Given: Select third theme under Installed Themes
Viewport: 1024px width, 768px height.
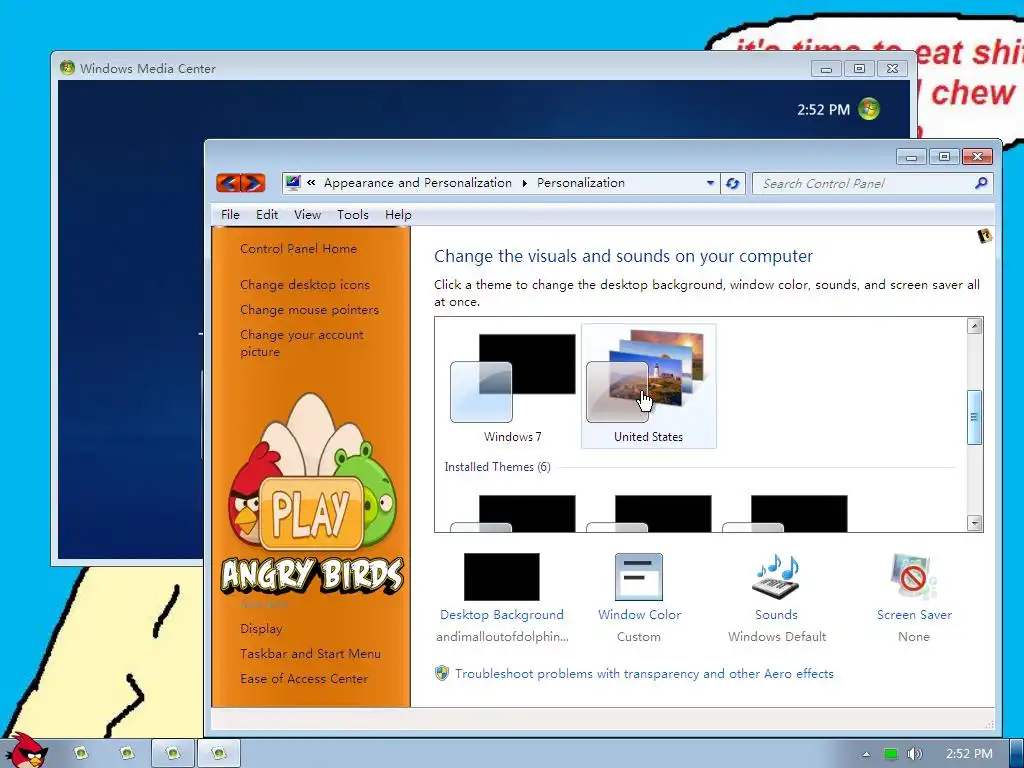Looking at the screenshot, I should tap(784, 513).
